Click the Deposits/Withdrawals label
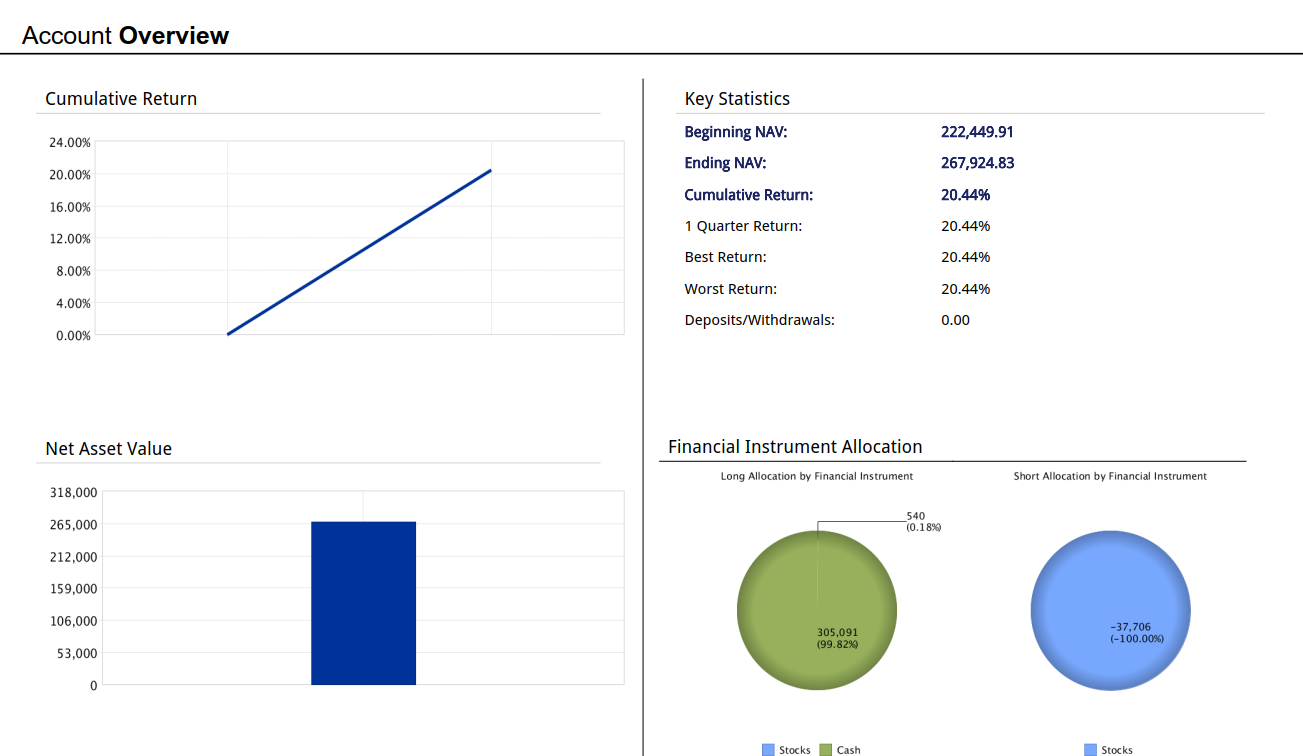 click(759, 320)
